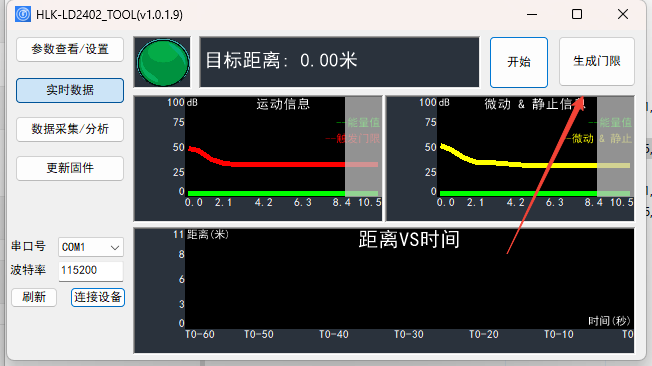
Task: Click the 连接设备 button
Action: pyautogui.click(x=98, y=297)
